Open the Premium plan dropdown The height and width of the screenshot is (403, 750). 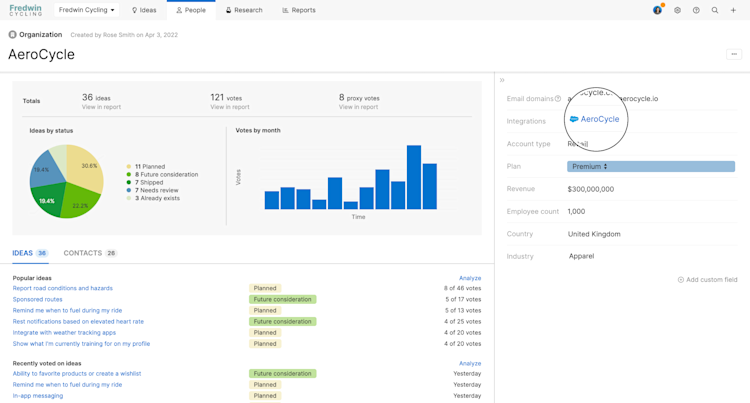coord(651,166)
